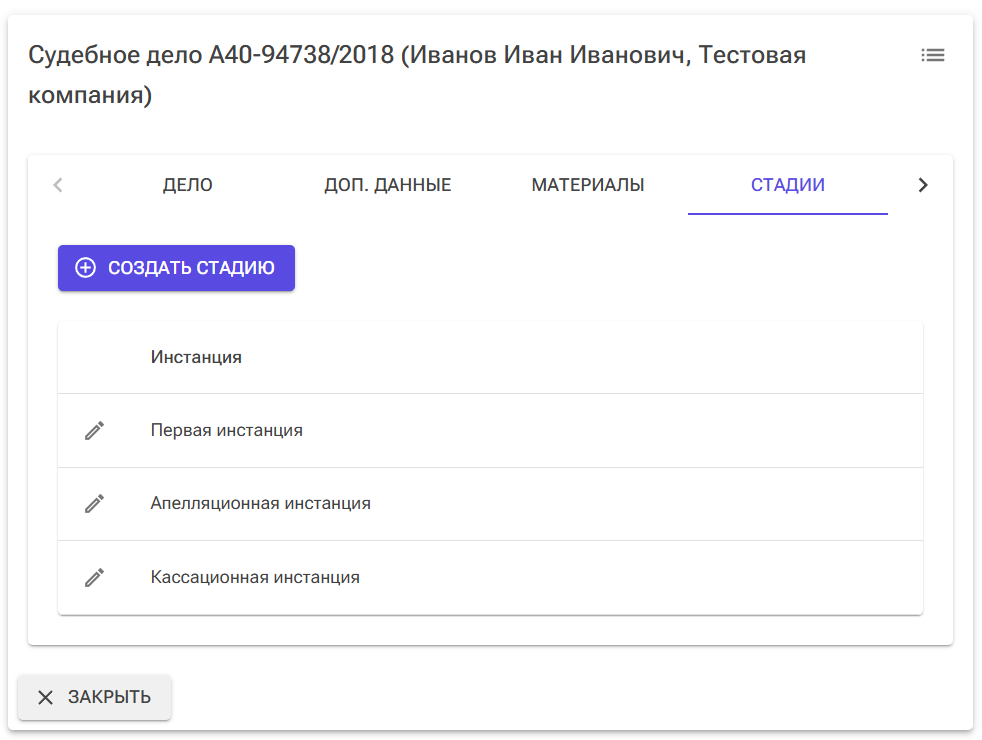Click the Инстанция column header
Screen dimensions: 982x740
(197, 356)
